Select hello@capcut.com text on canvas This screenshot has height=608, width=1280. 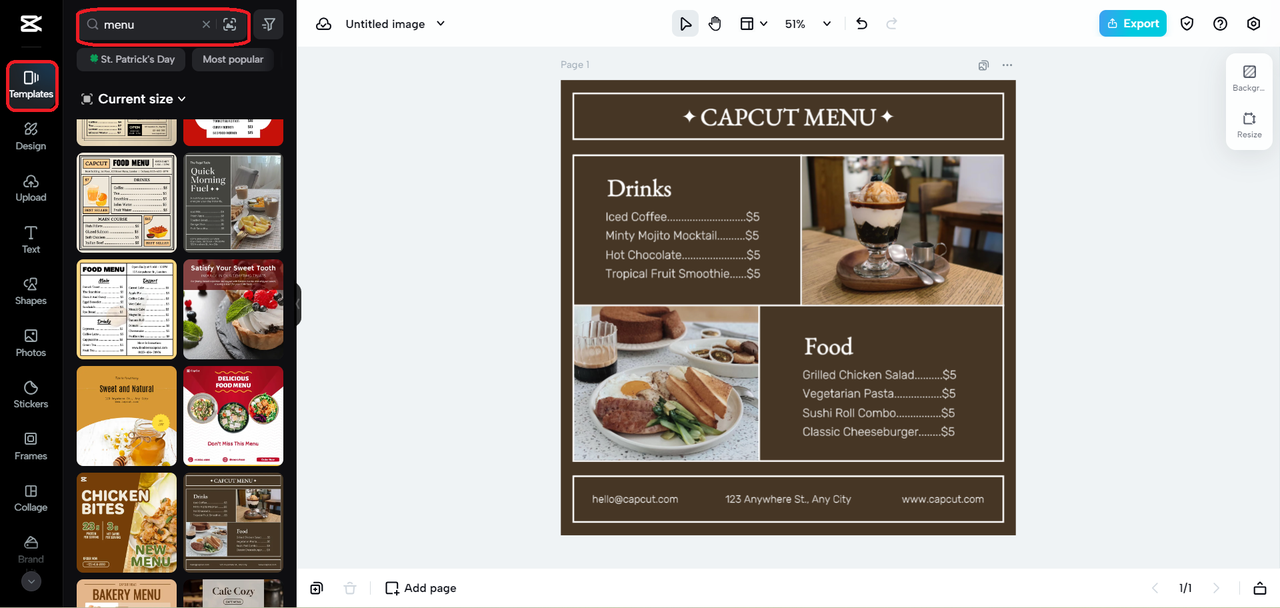click(635, 499)
